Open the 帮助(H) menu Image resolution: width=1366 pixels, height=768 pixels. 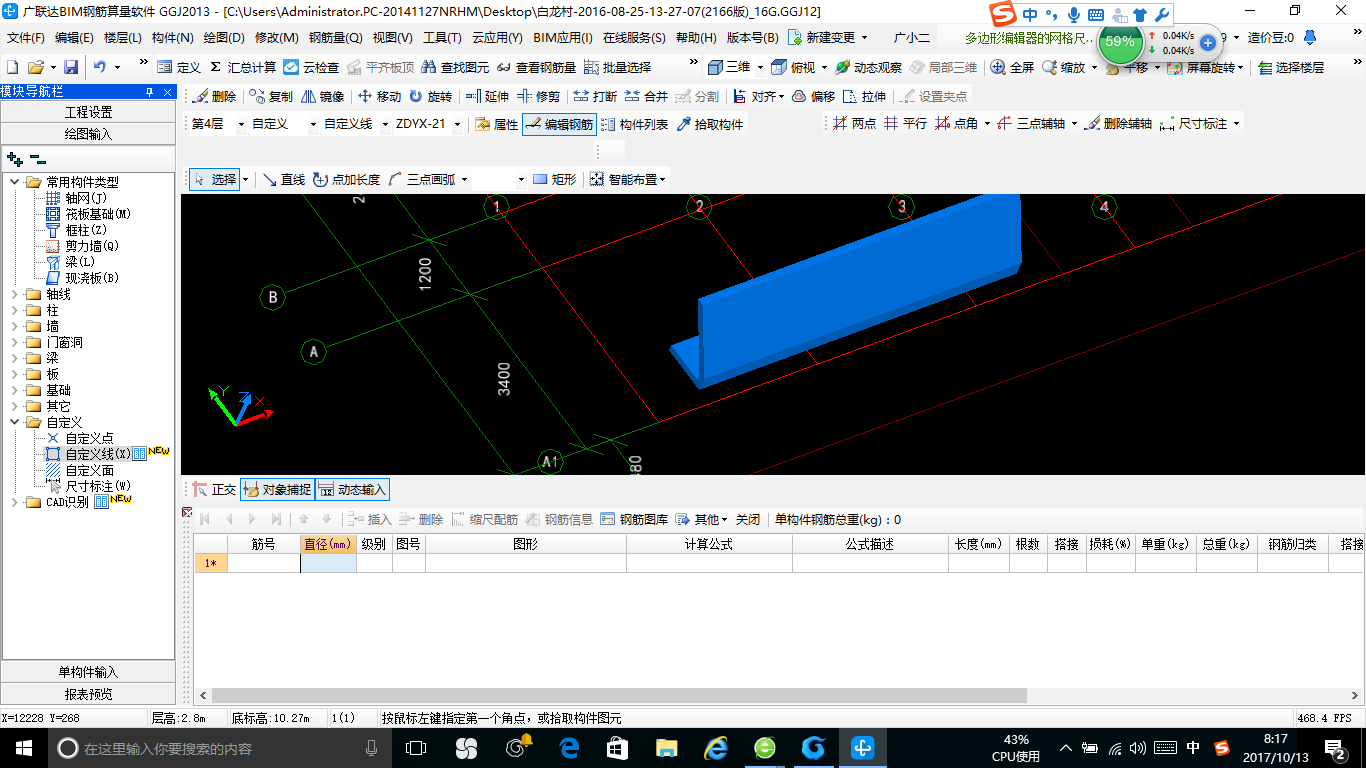click(x=696, y=38)
